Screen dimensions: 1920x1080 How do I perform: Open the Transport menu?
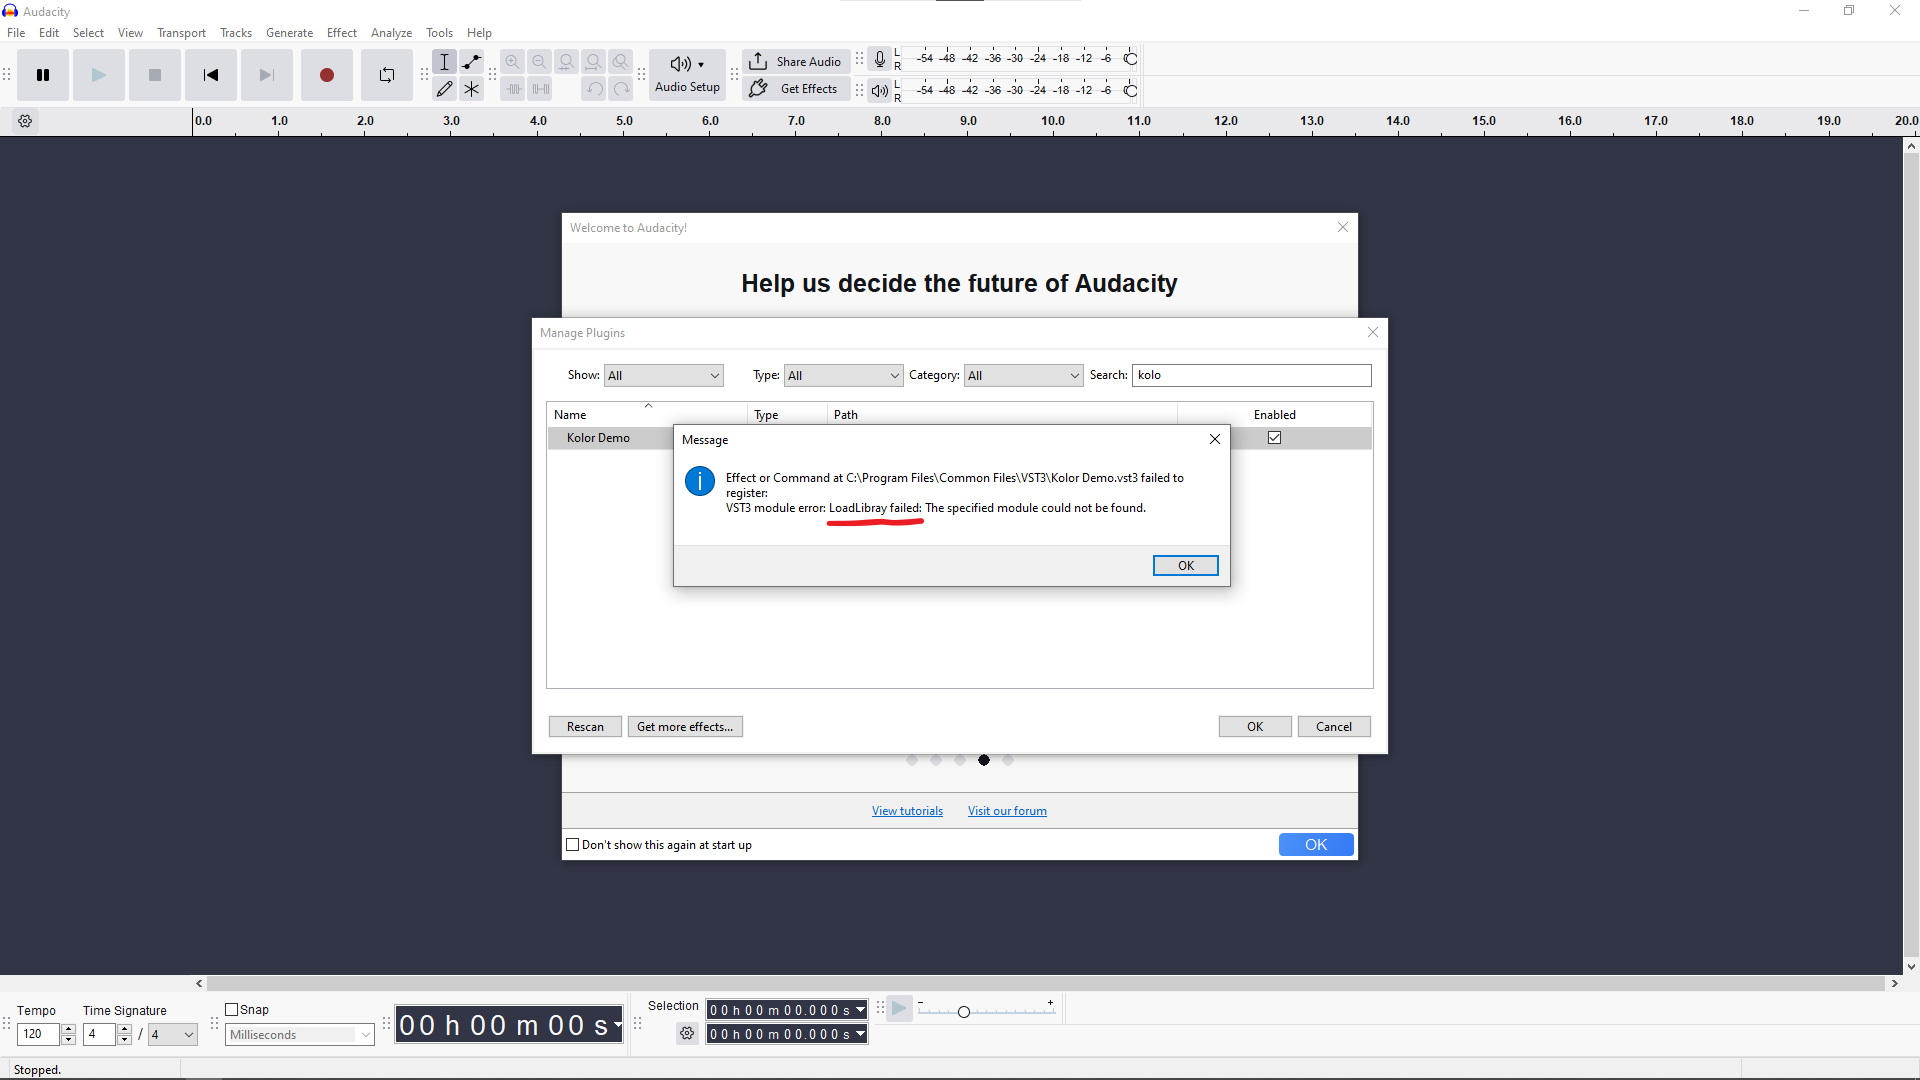[181, 33]
